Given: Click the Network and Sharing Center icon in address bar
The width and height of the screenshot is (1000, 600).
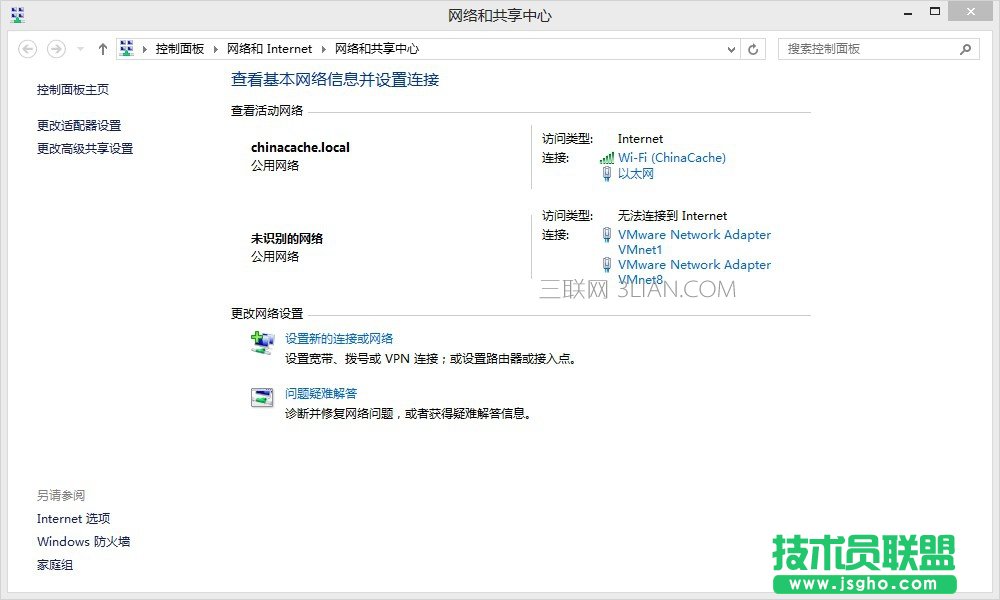Looking at the screenshot, I should (127, 47).
